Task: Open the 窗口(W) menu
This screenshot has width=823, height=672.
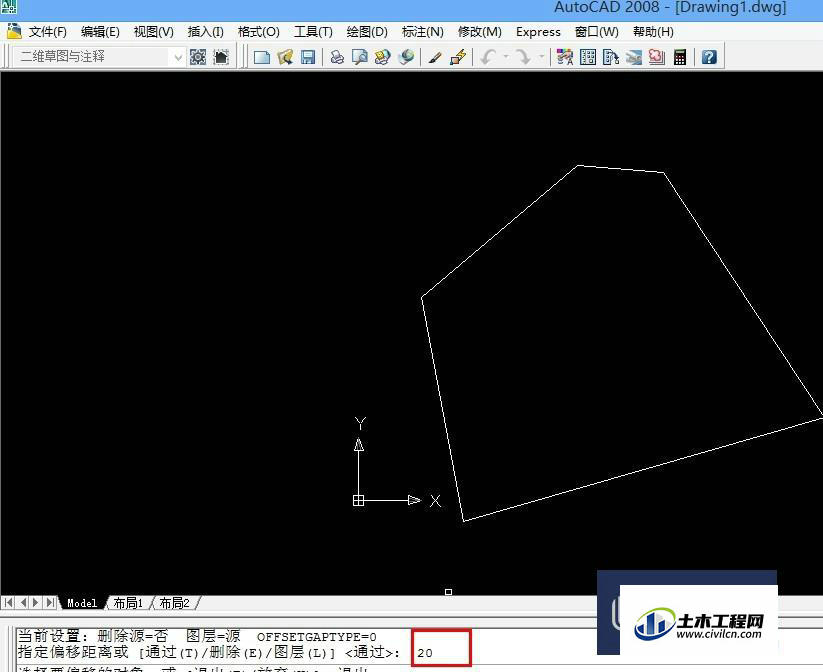Action: pos(596,32)
